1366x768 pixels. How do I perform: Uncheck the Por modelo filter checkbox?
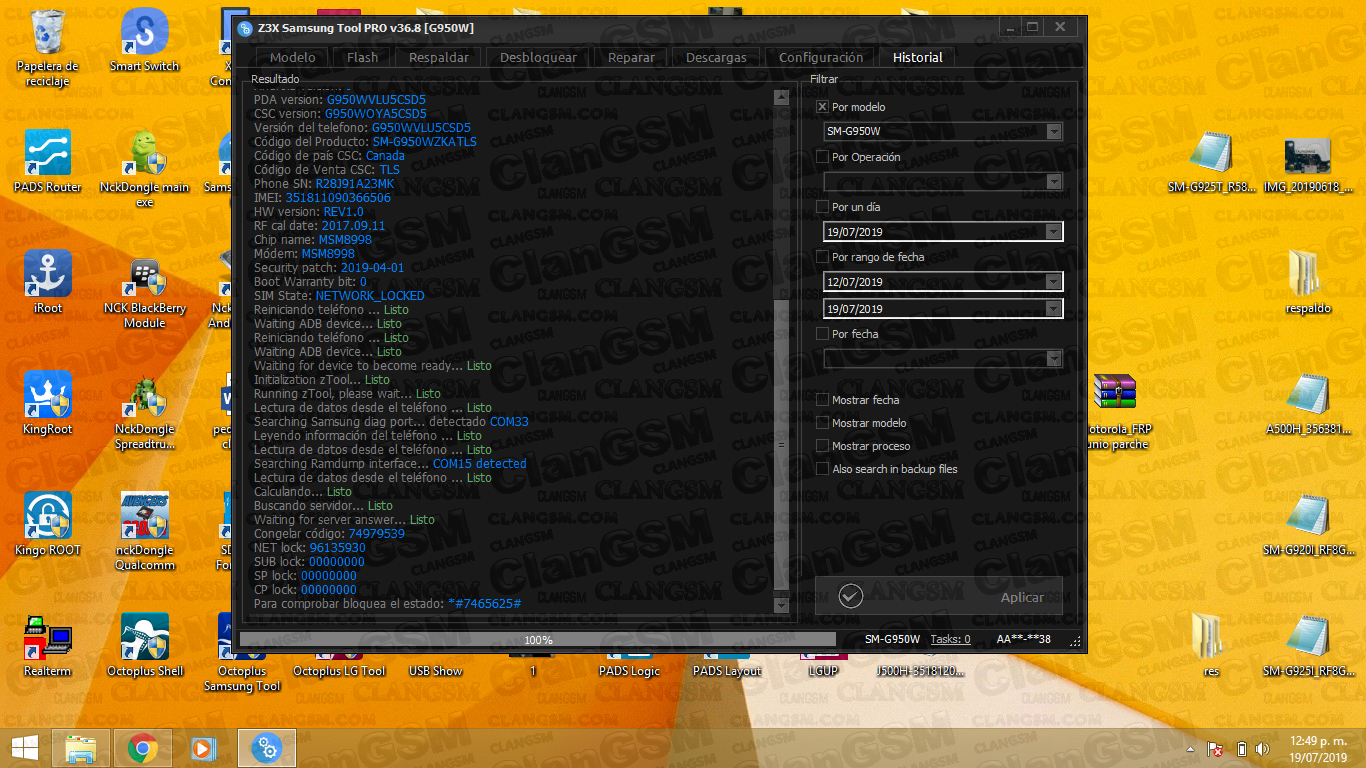pyautogui.click(x=822, y=107)
